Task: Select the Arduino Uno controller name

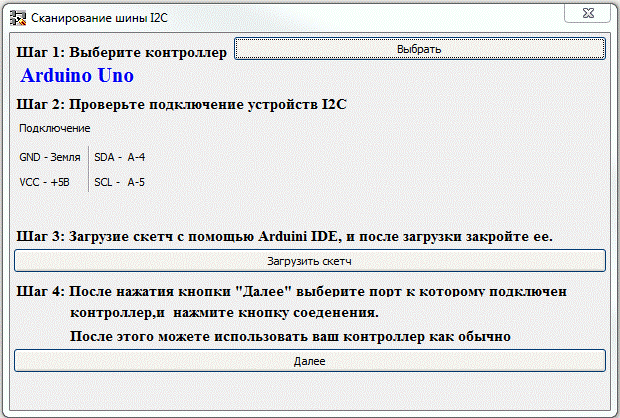Action: (x=77, y=75)
